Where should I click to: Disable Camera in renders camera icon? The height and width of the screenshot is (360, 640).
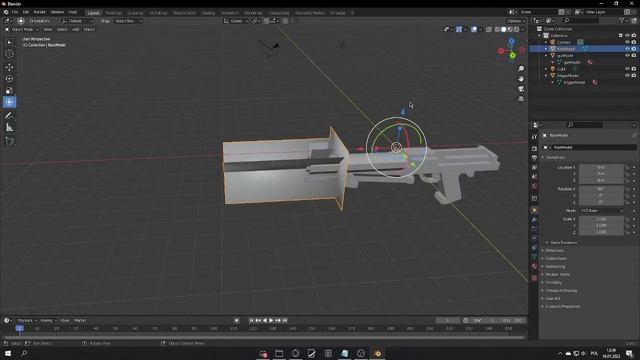pos(634,42)
